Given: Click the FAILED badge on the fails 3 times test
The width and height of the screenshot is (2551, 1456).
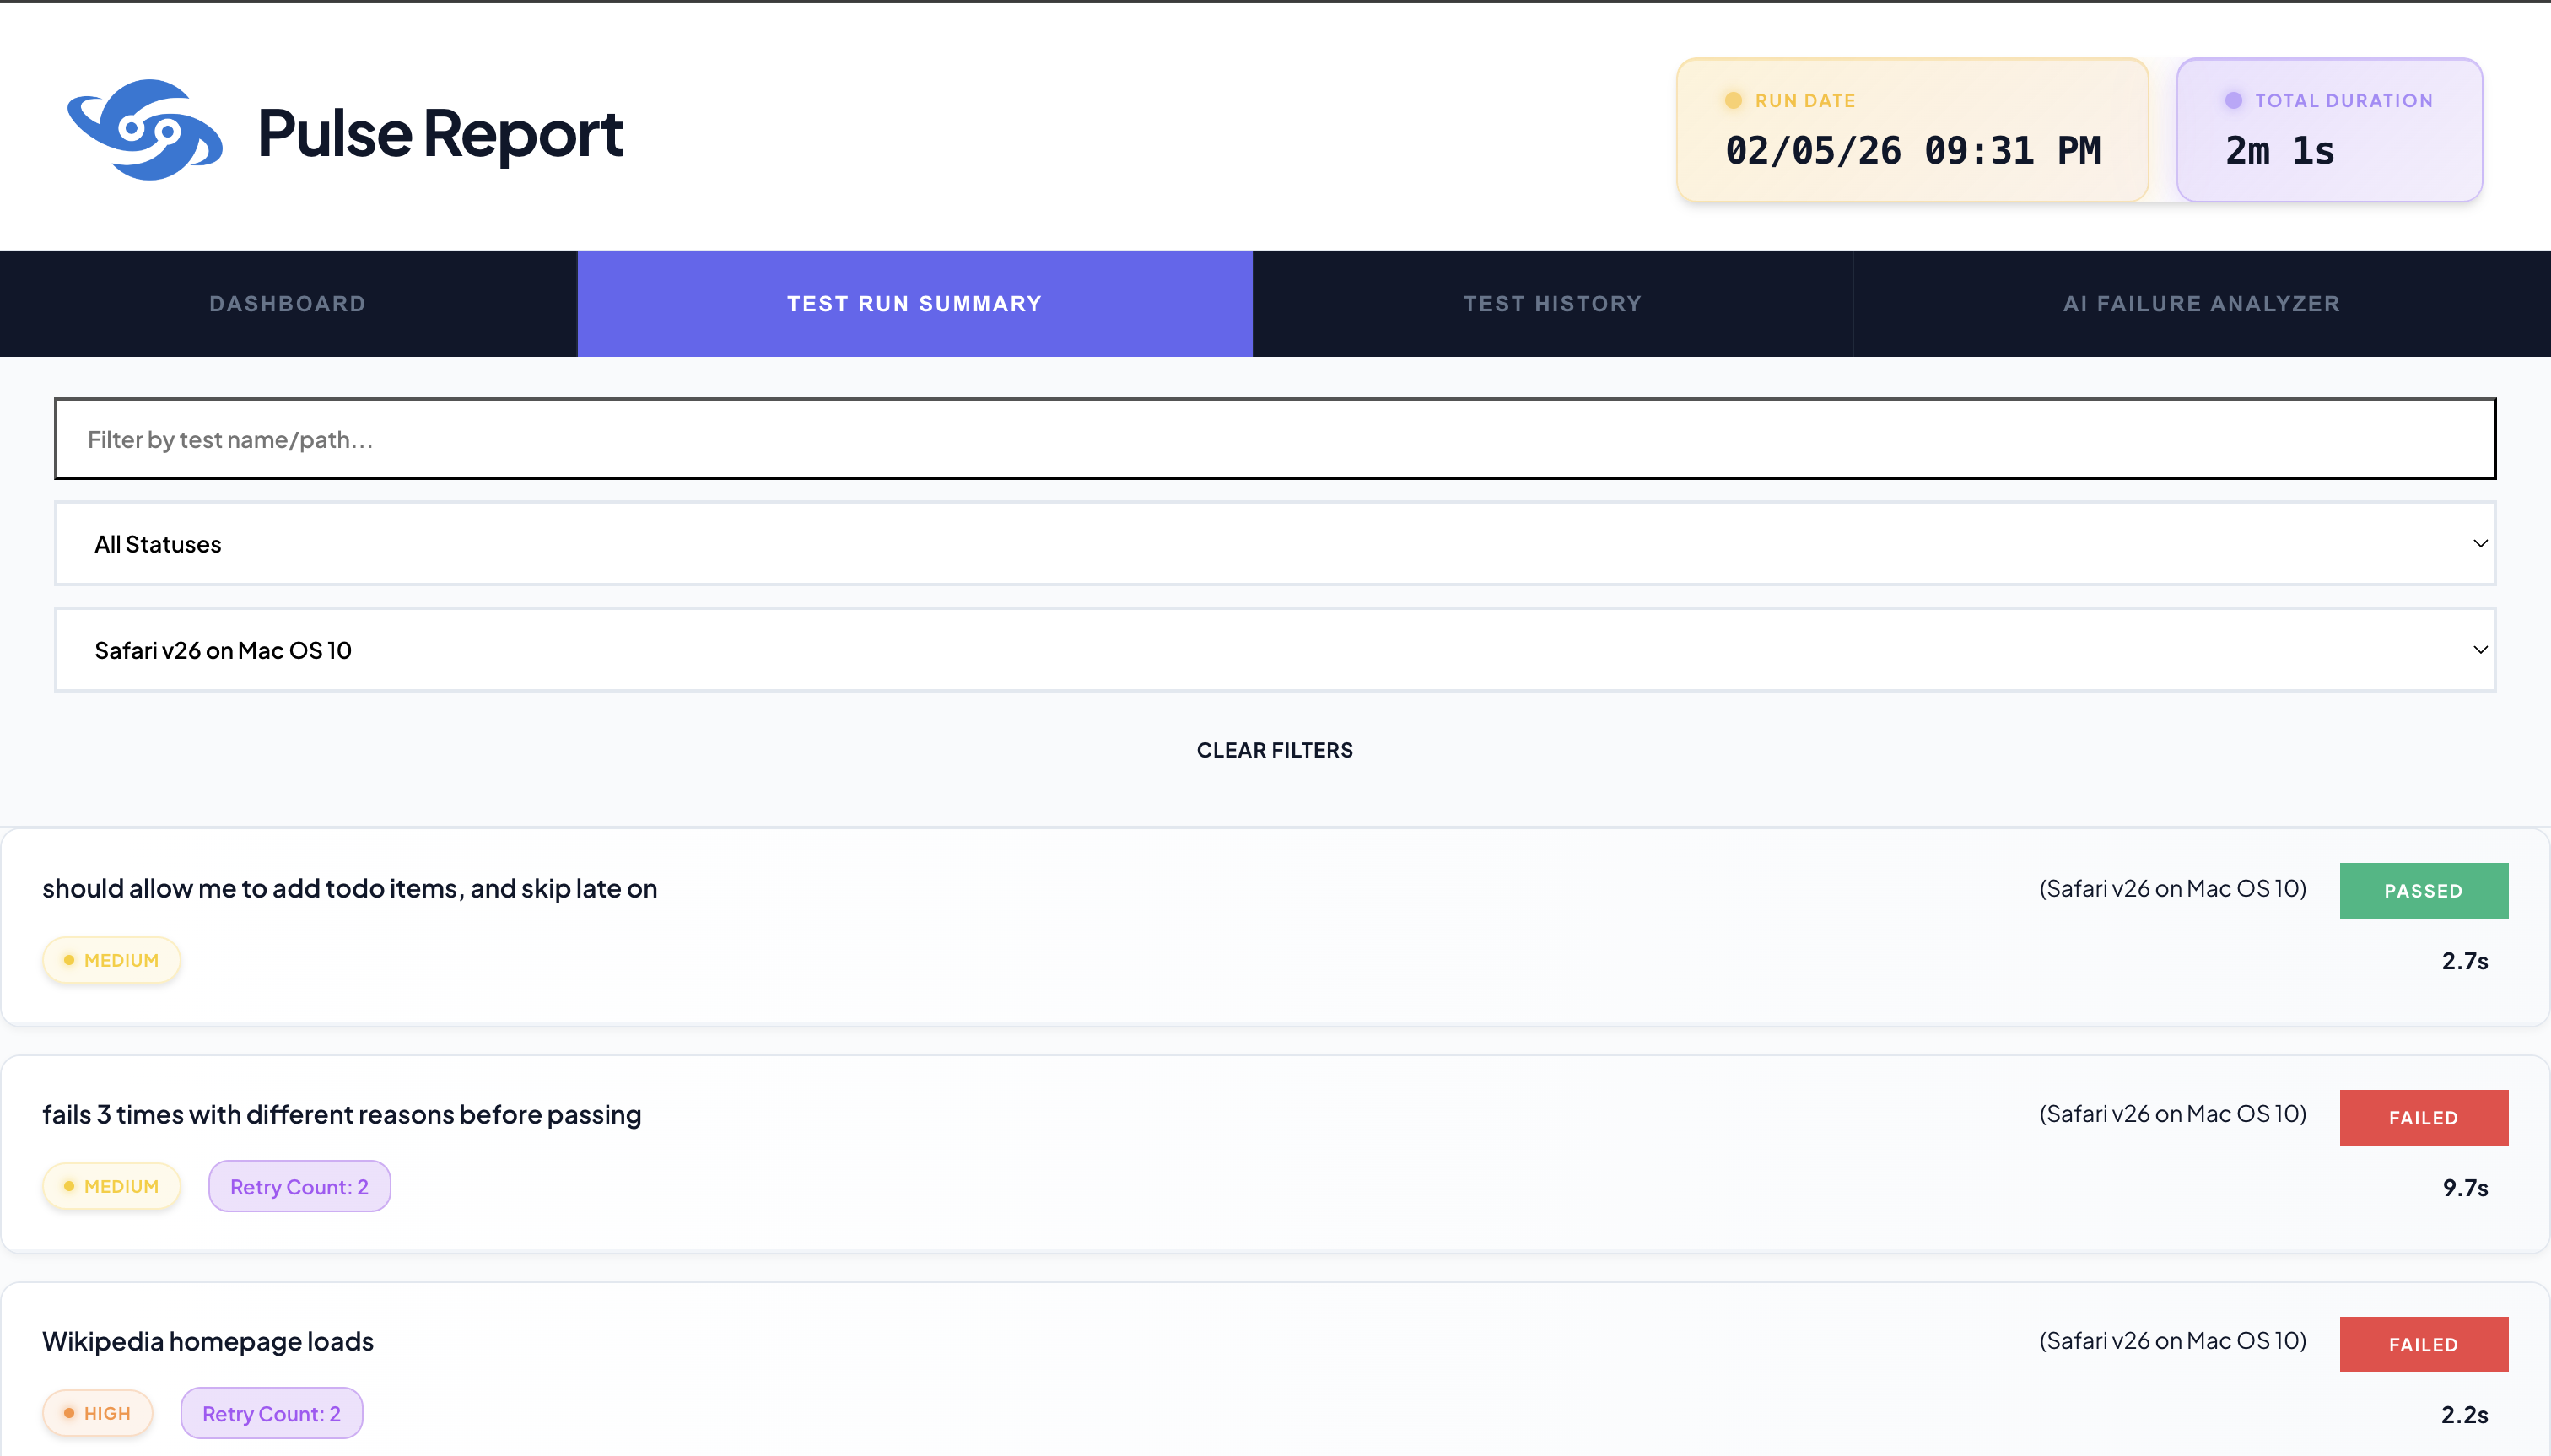Looking at the screenshot, I should (2423, 1118).
